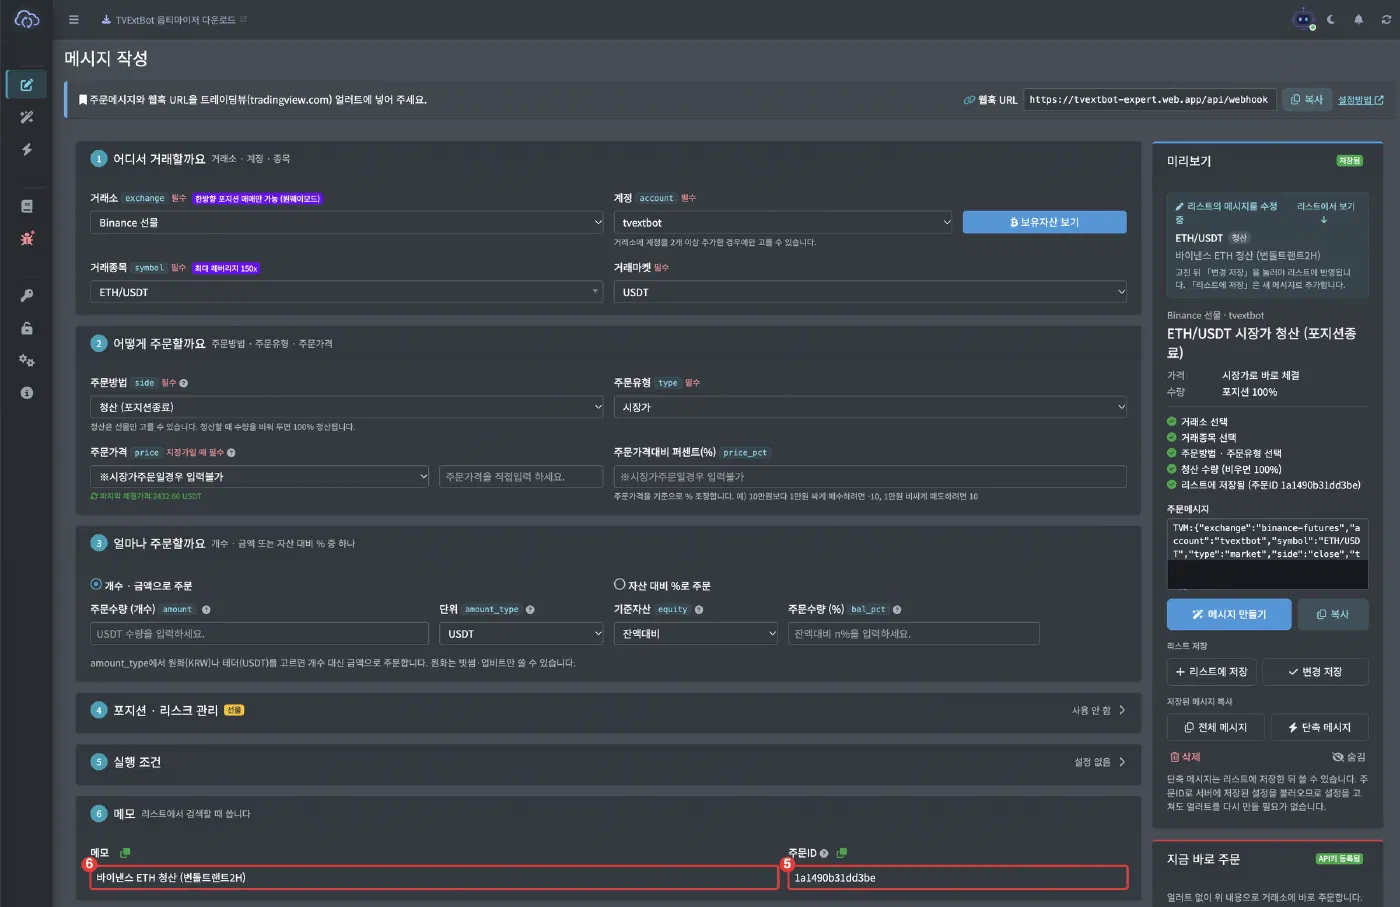The width and height of the screenshot is (1400, 907).
Task: Click the 보유자산 보기 button
Action: coord(1044,222)
